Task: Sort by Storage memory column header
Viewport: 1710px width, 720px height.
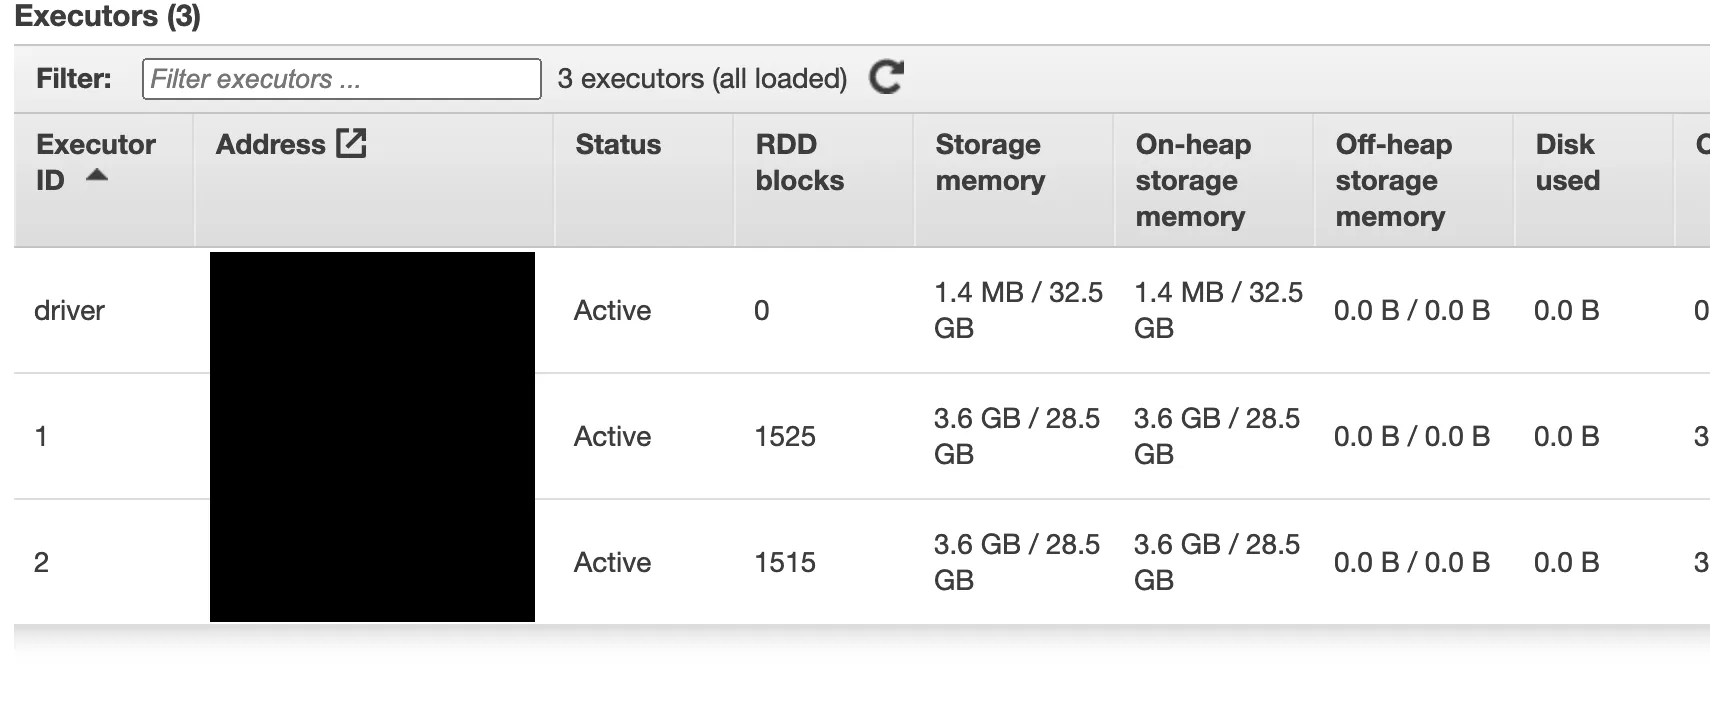Action: tap(990, 162)
